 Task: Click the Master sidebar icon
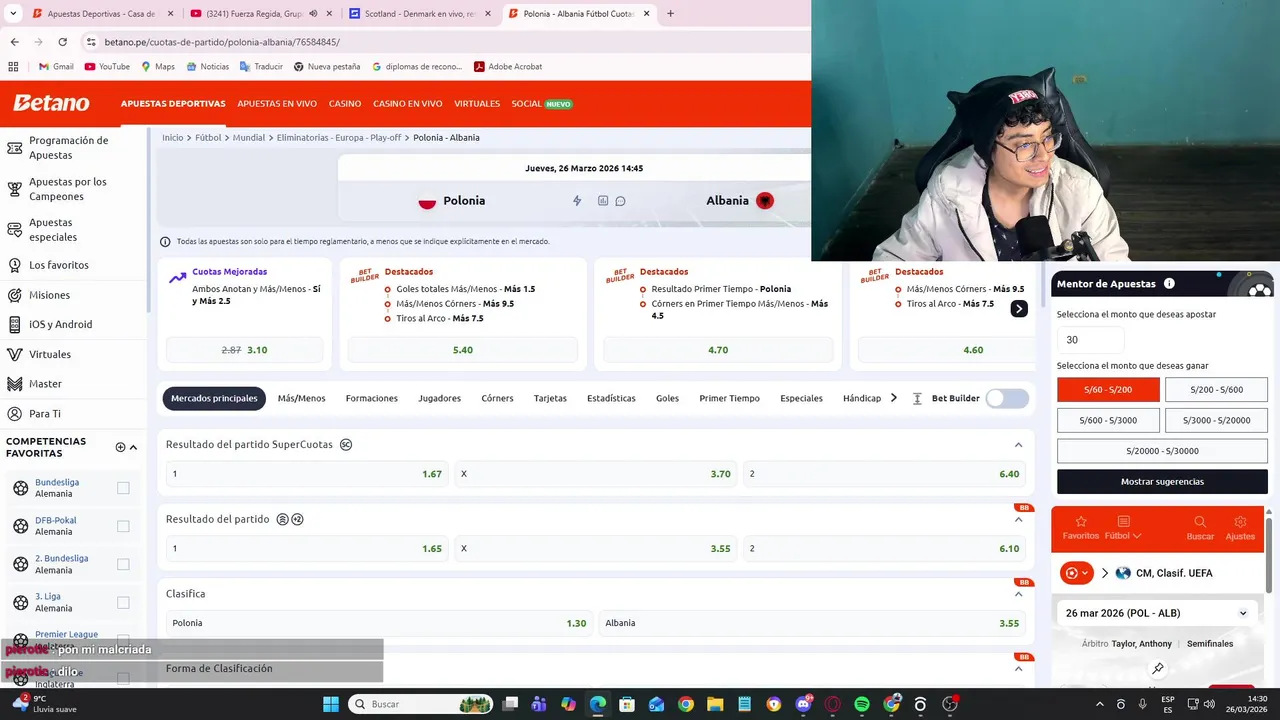click(x=14, y=384)
